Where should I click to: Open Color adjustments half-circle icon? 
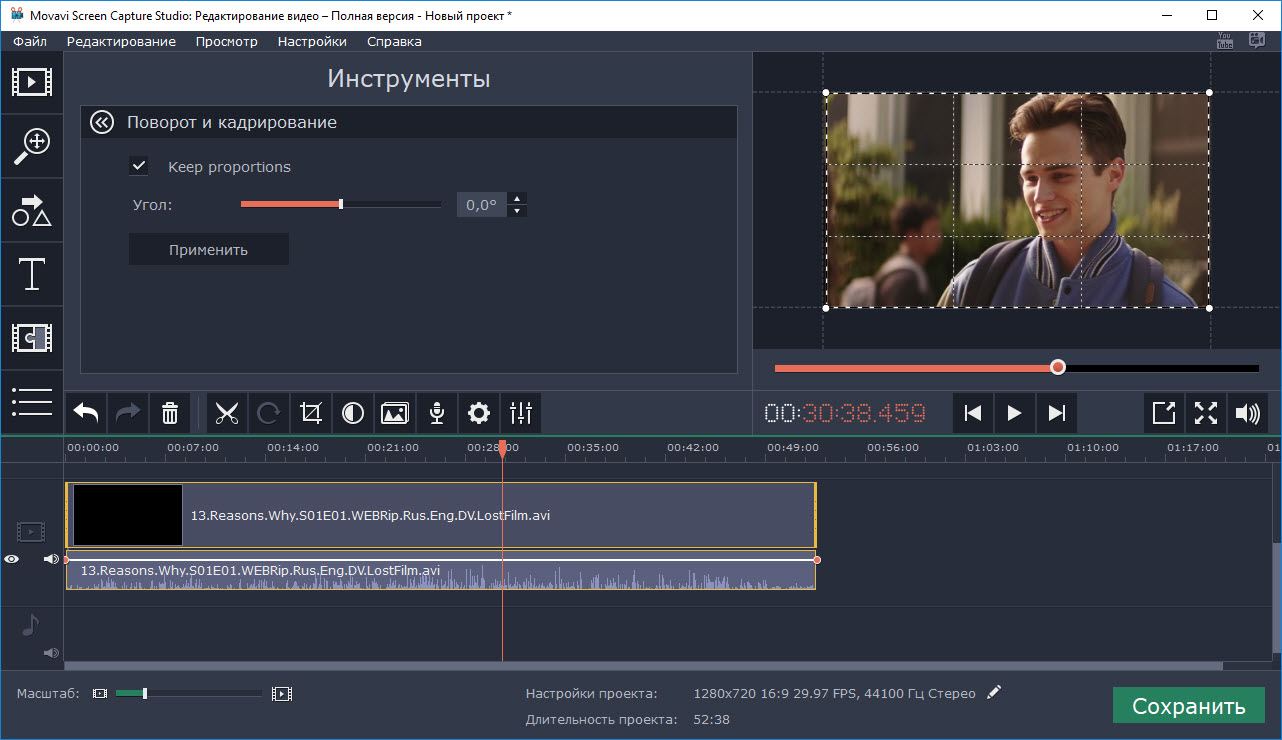pyautogui.click(x=353, y=413)
